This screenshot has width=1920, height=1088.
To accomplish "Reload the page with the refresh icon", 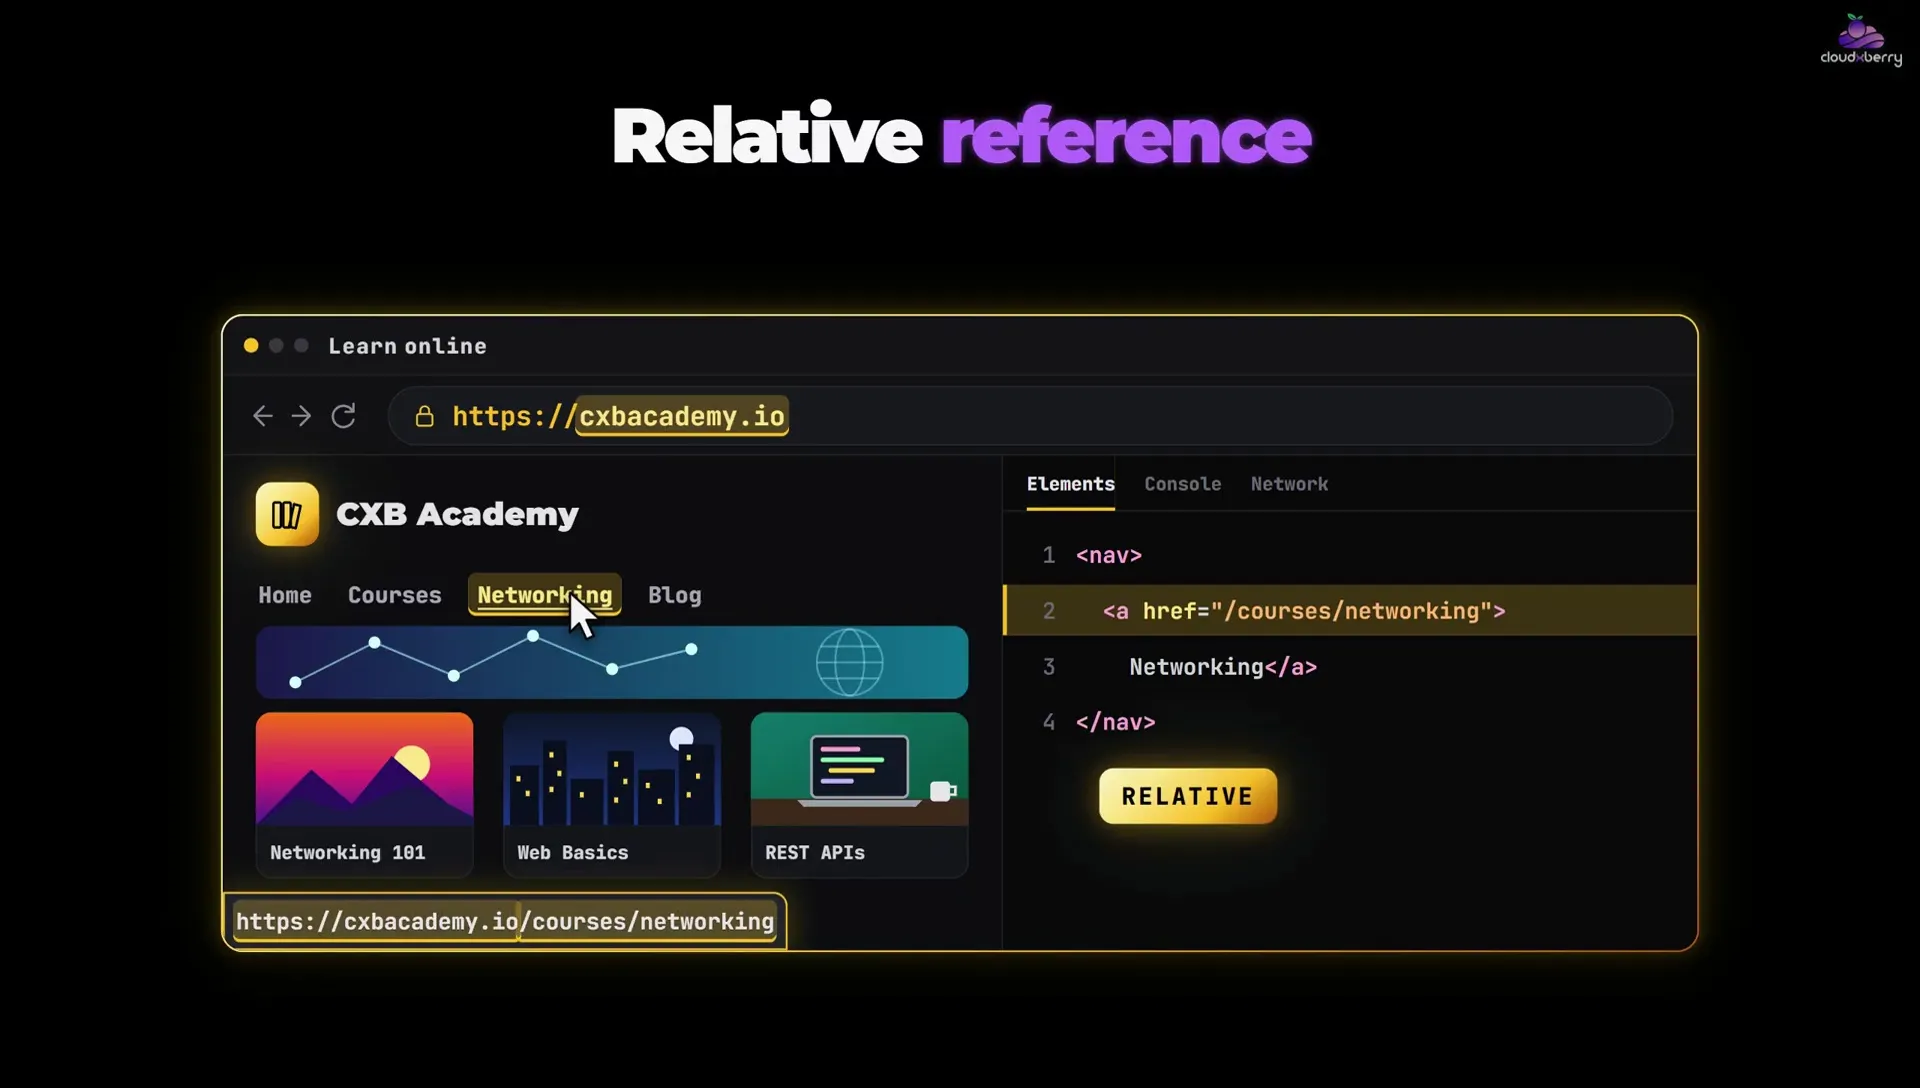I will (343, 416).
